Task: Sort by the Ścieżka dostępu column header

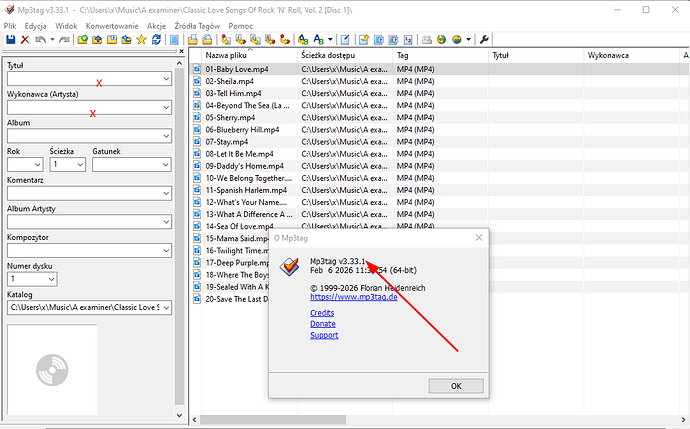Action: (x=345, y=55)
